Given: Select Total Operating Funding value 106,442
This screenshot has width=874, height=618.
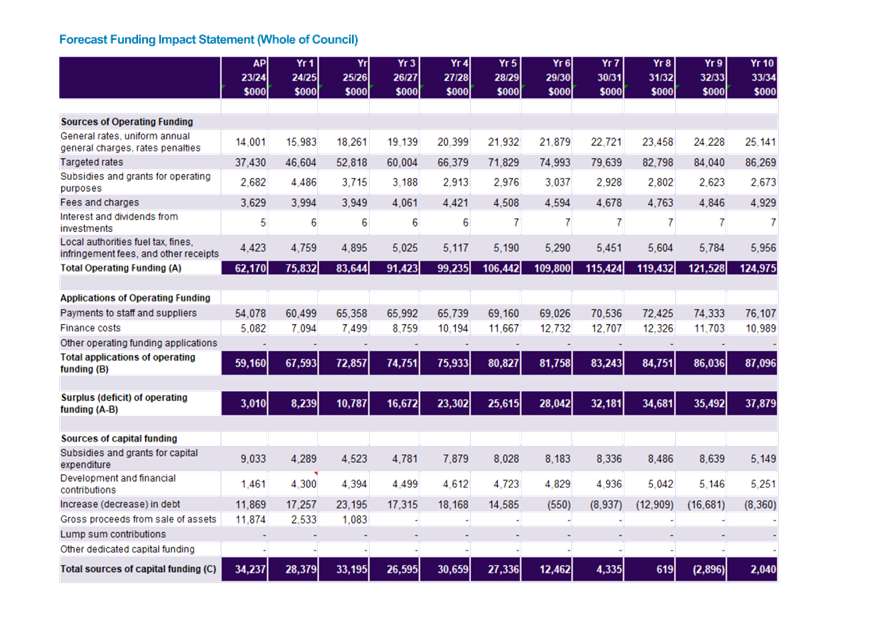Looking at the screenshot, I should pos(501,268).
